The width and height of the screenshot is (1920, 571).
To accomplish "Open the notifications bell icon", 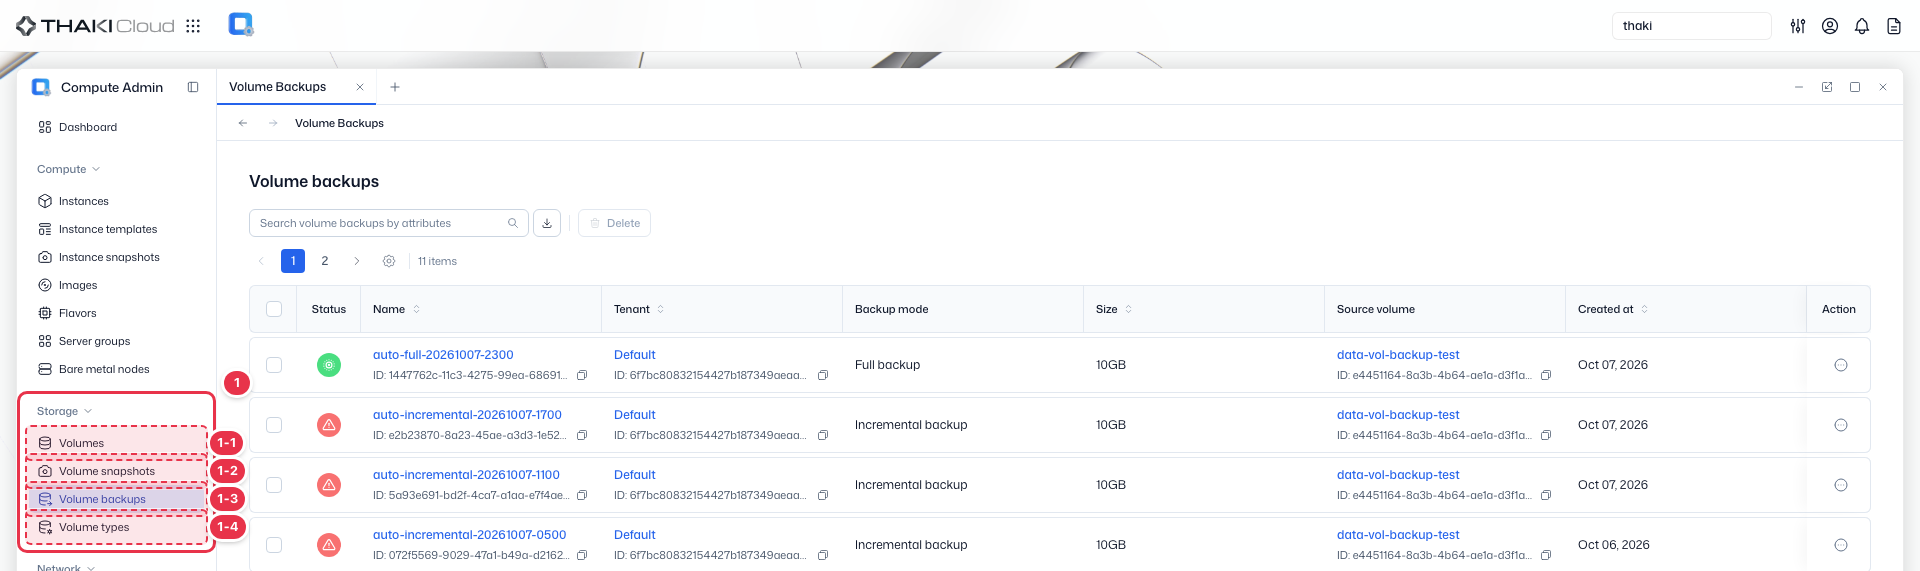I will (x=1862, y=26).
